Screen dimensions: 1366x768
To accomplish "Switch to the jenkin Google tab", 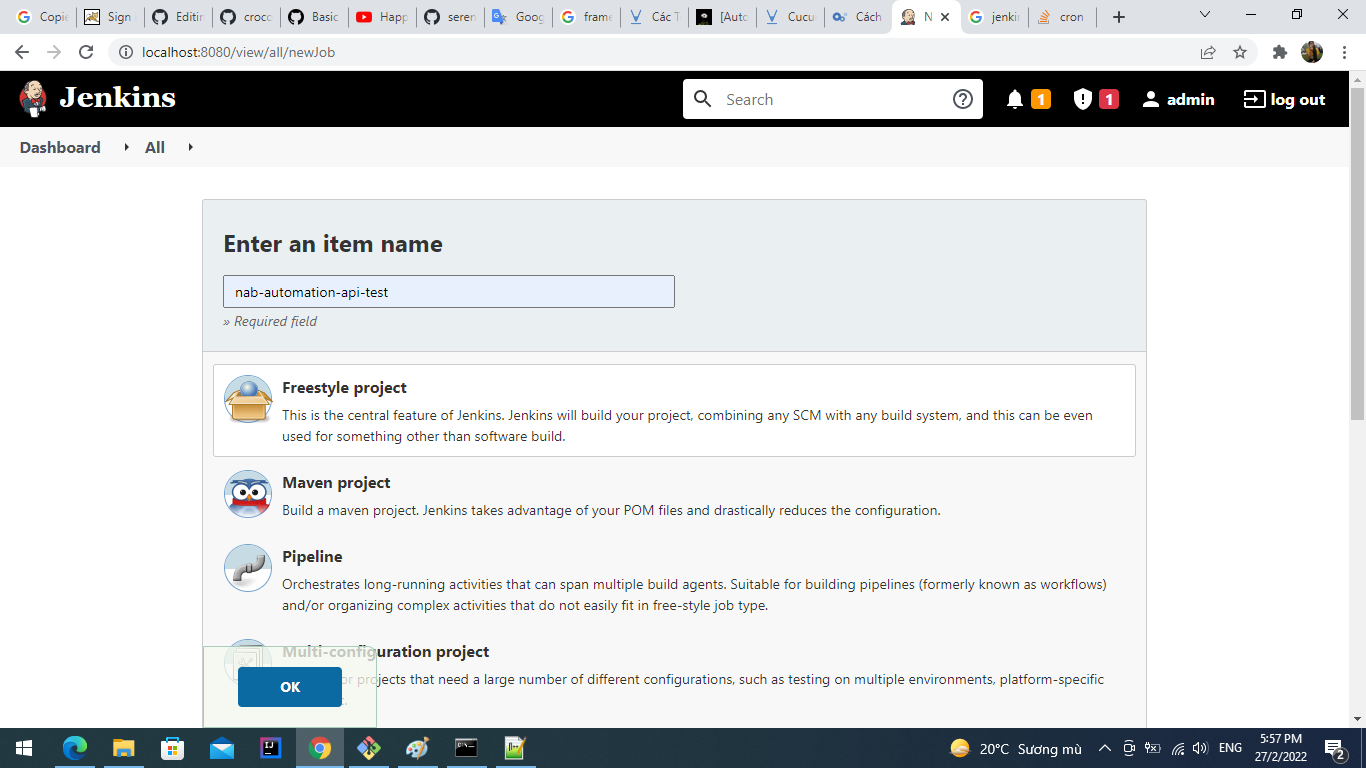I will pyautogui.click(x=995, y=17).
